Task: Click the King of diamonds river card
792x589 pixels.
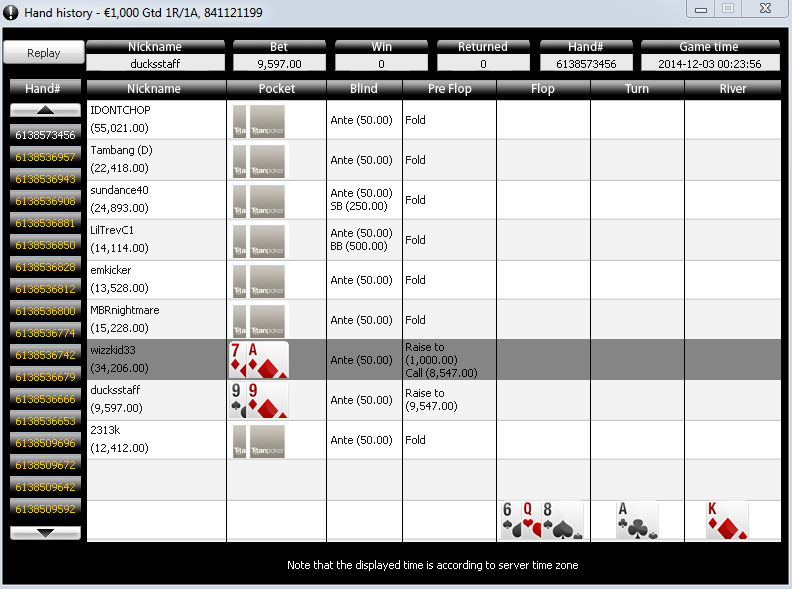Action: pyautogui.click(x=727, y=520)
